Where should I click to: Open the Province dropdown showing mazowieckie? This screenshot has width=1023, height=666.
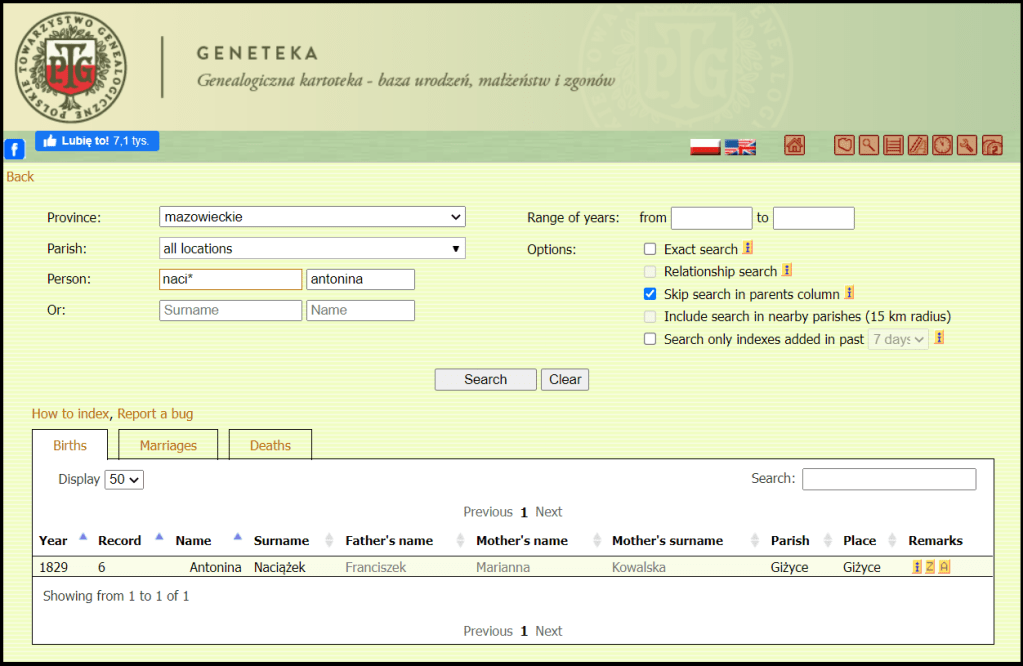coord(312,217)
